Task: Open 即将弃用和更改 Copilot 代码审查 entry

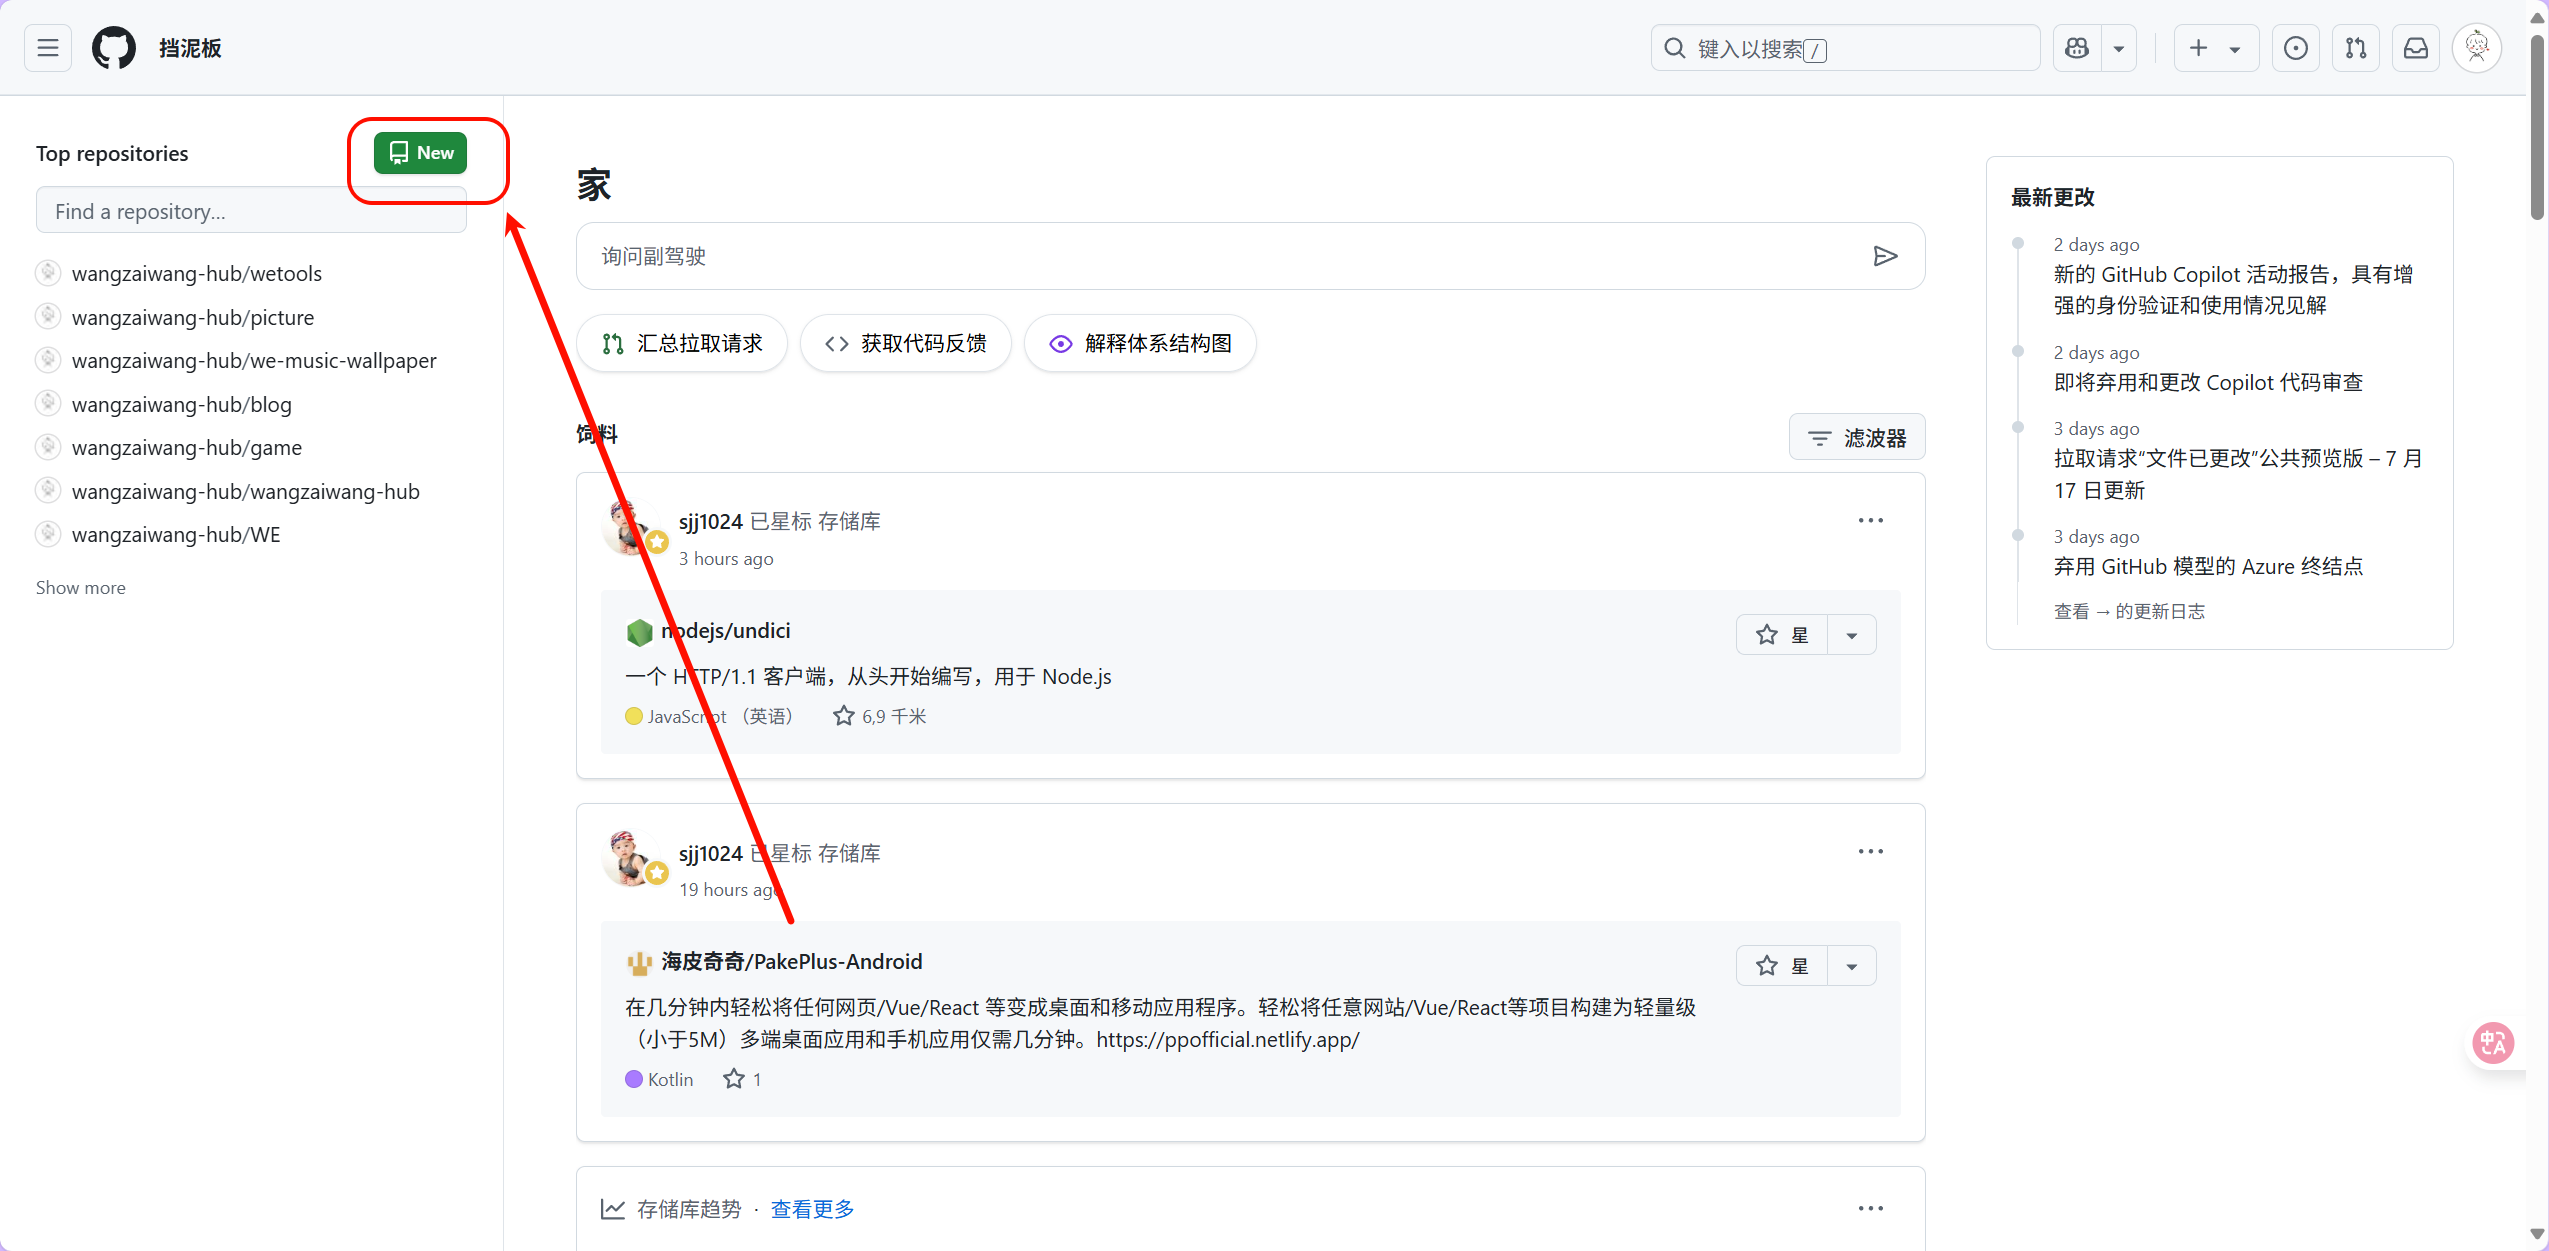Action: click(2208, 383)
